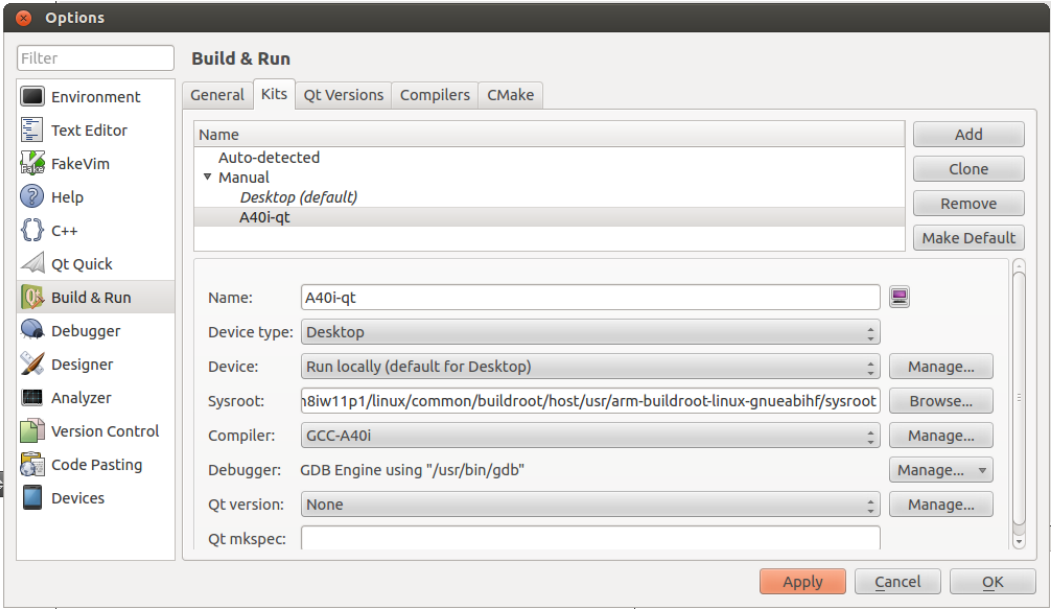Image resolution: width=1054 pixels, height=612 pixels.
Task: Open the Analyzer settings category
Action: (80, 398)
